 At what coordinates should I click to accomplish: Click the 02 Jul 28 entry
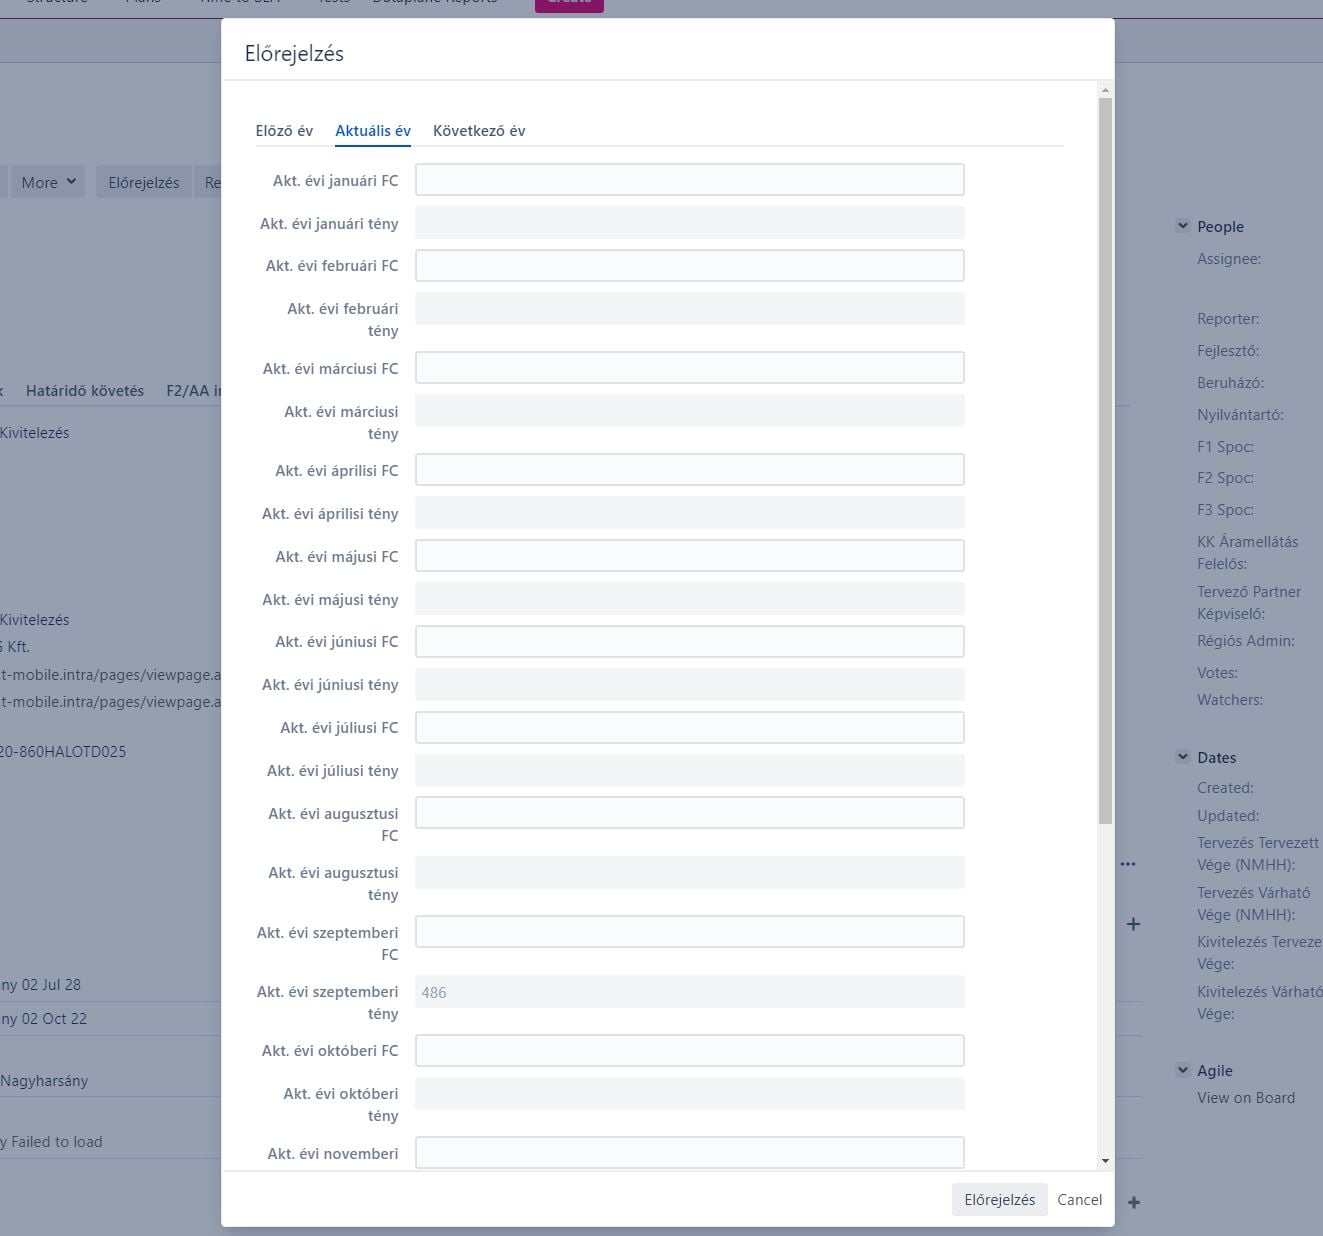tap(51, 985)
